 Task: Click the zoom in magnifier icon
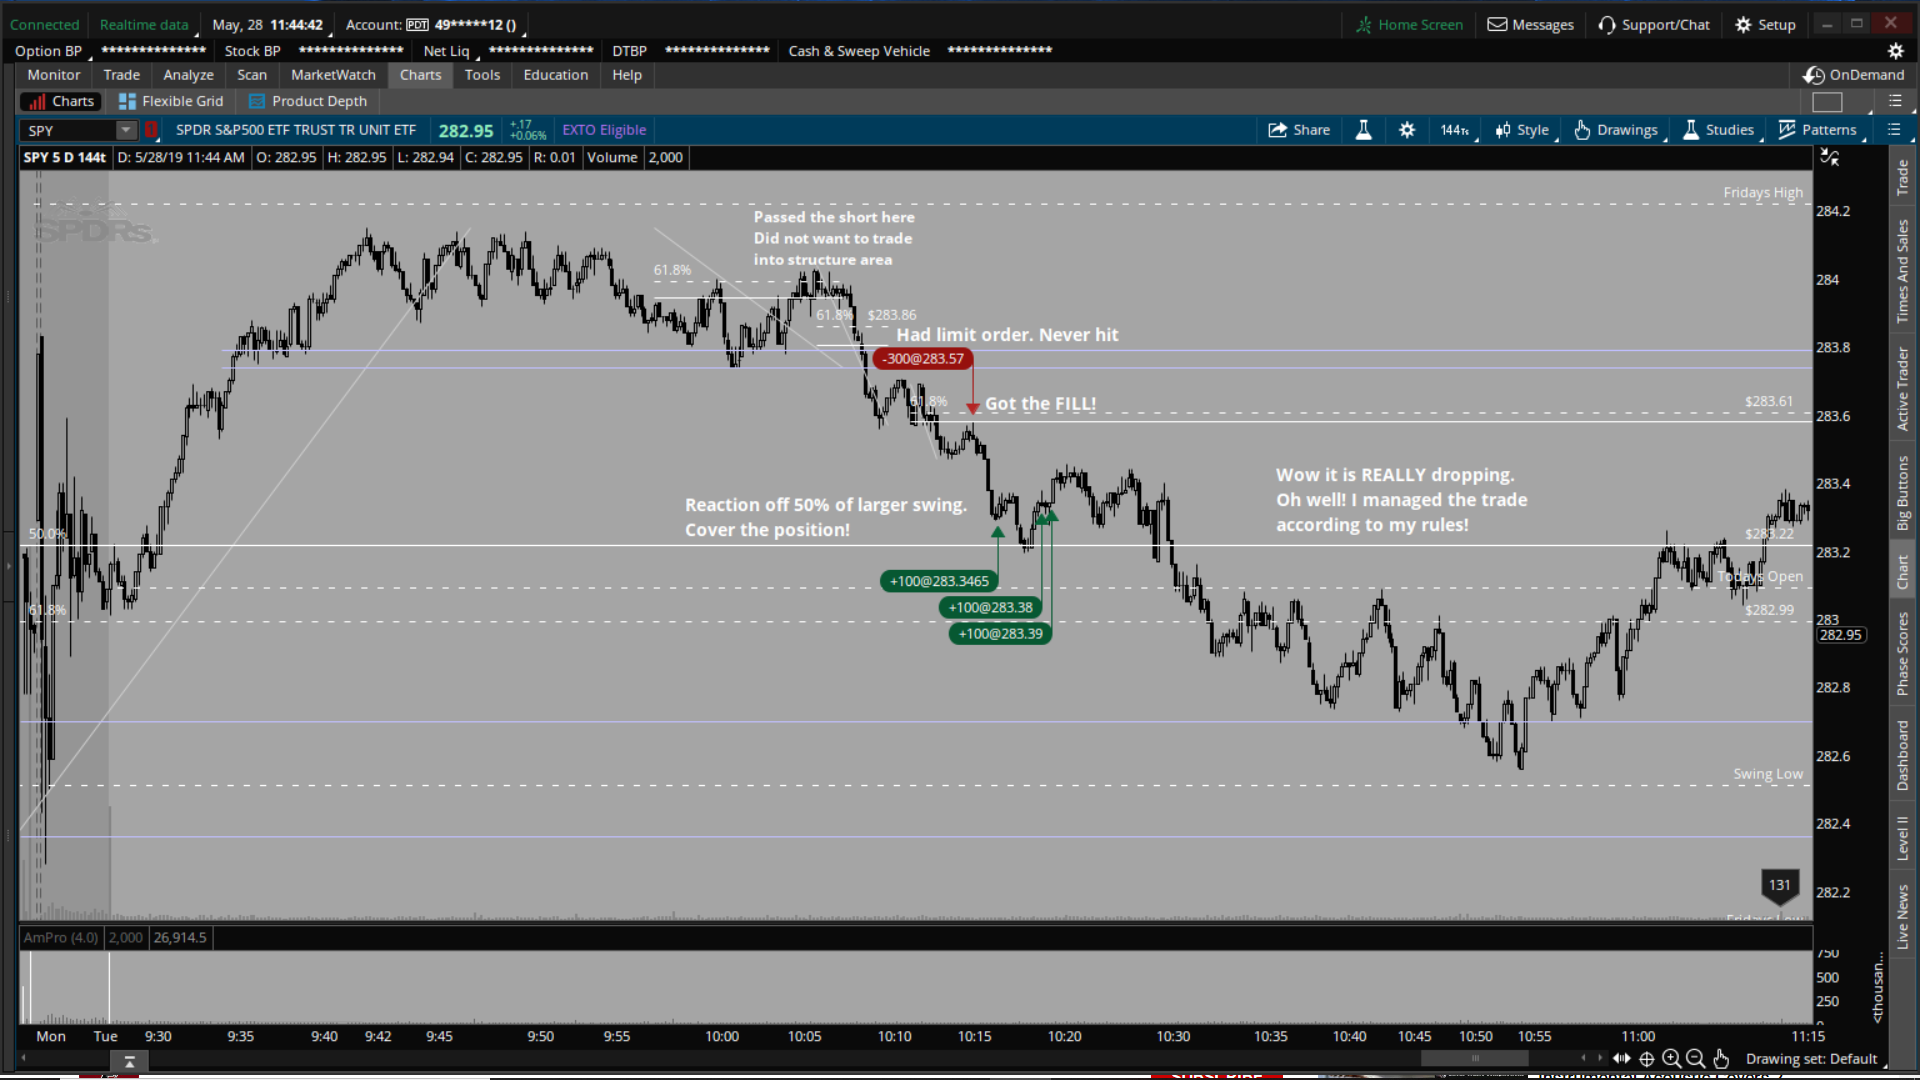pyautogui.click(x=1671, y=1058)
